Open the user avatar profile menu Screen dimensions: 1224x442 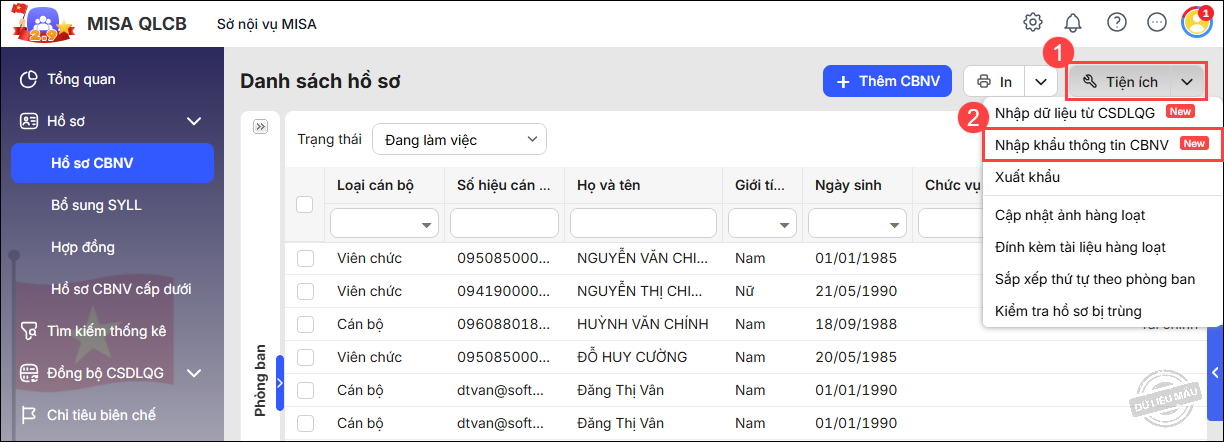[1196, 22]
